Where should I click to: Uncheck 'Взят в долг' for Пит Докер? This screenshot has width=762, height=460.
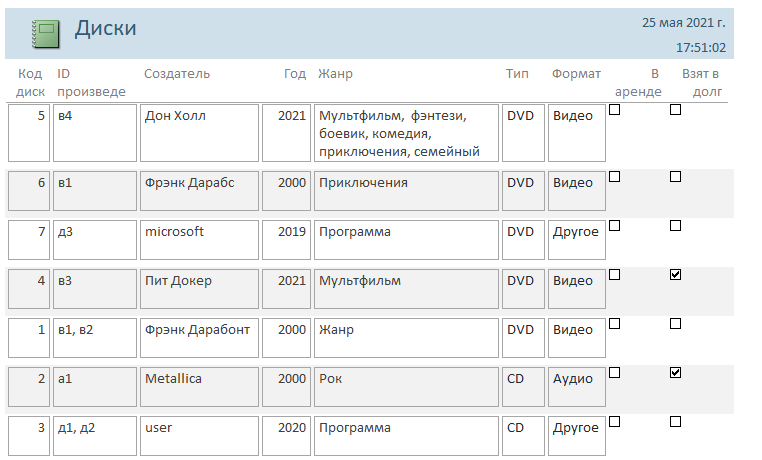click(675, 274)
